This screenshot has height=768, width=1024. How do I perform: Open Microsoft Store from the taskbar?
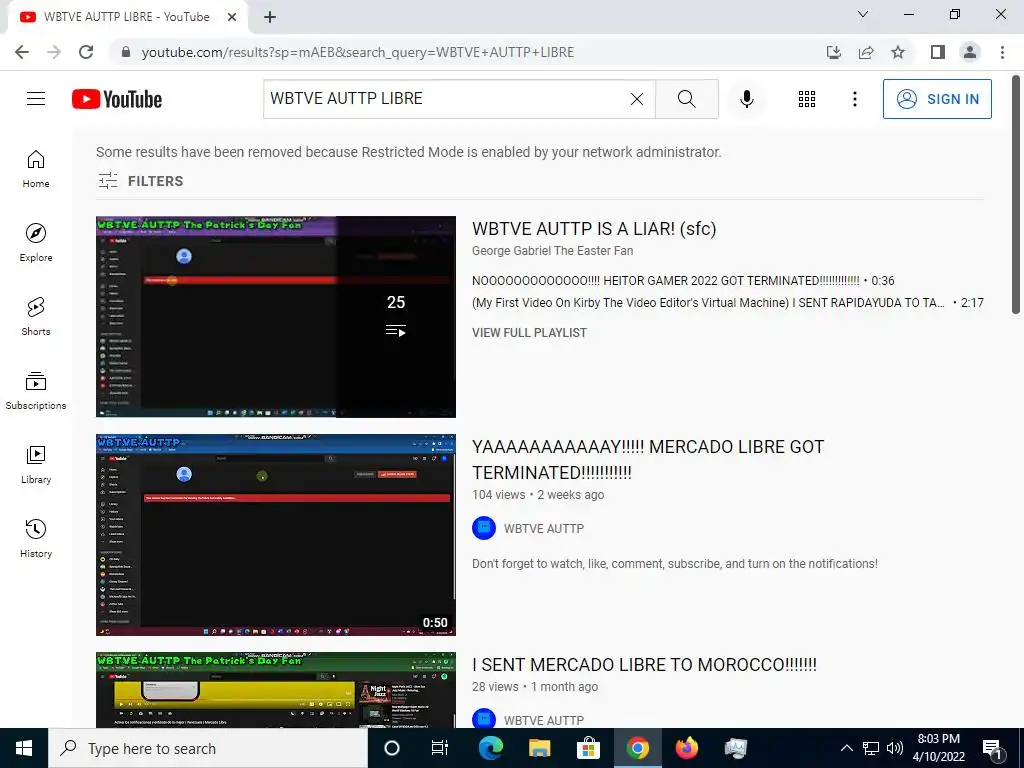coord(588,748)
